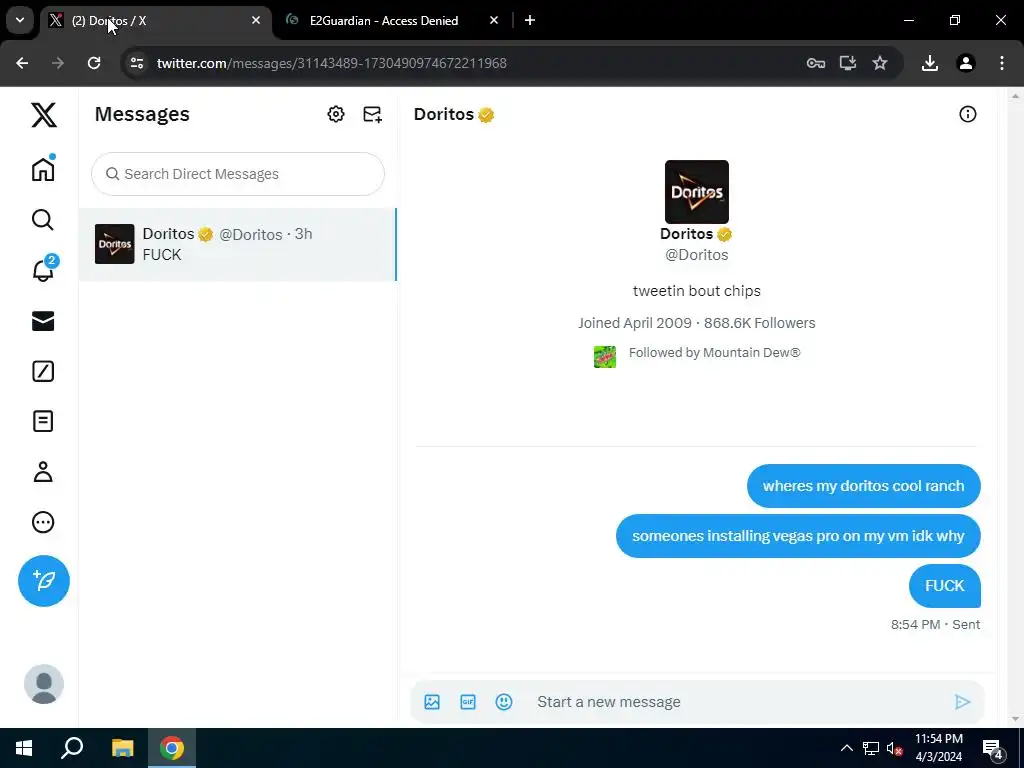
Task: Open the Grok slash icon
Action: (43, 371)
